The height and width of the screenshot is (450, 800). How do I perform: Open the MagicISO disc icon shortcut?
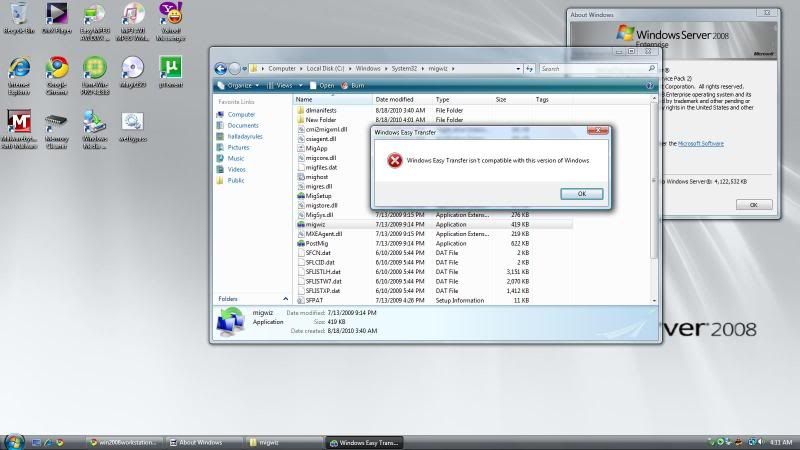tap(133, 71)
